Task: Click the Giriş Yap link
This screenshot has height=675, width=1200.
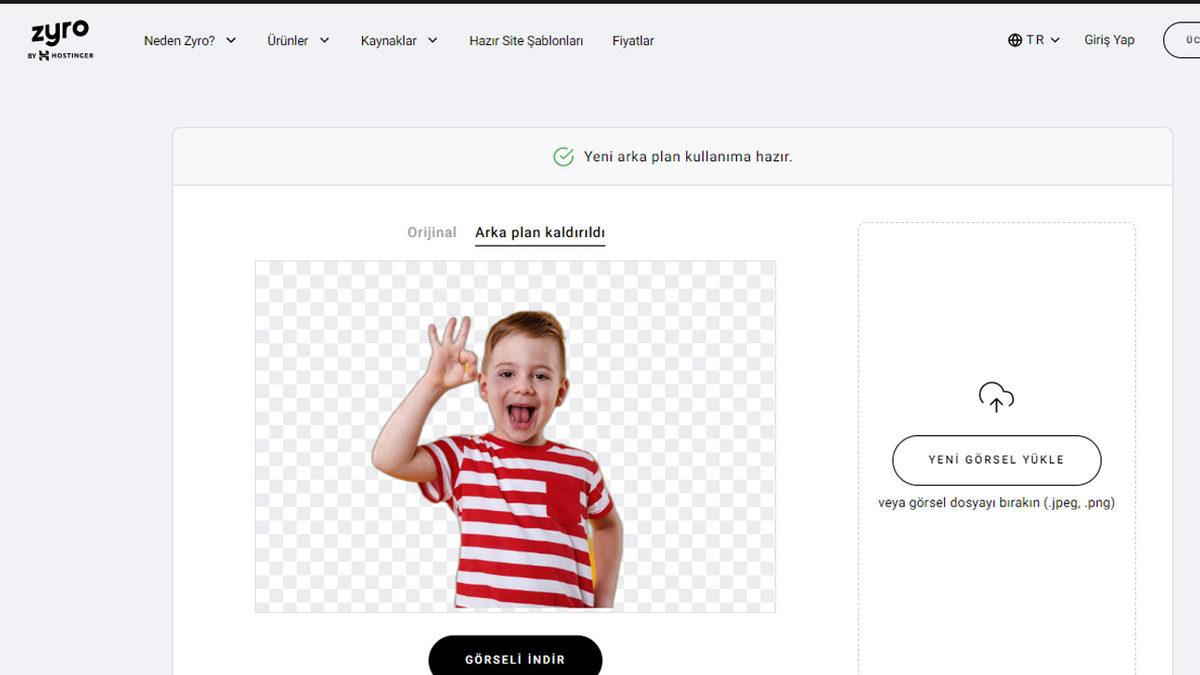Action: pos(1109,39)
